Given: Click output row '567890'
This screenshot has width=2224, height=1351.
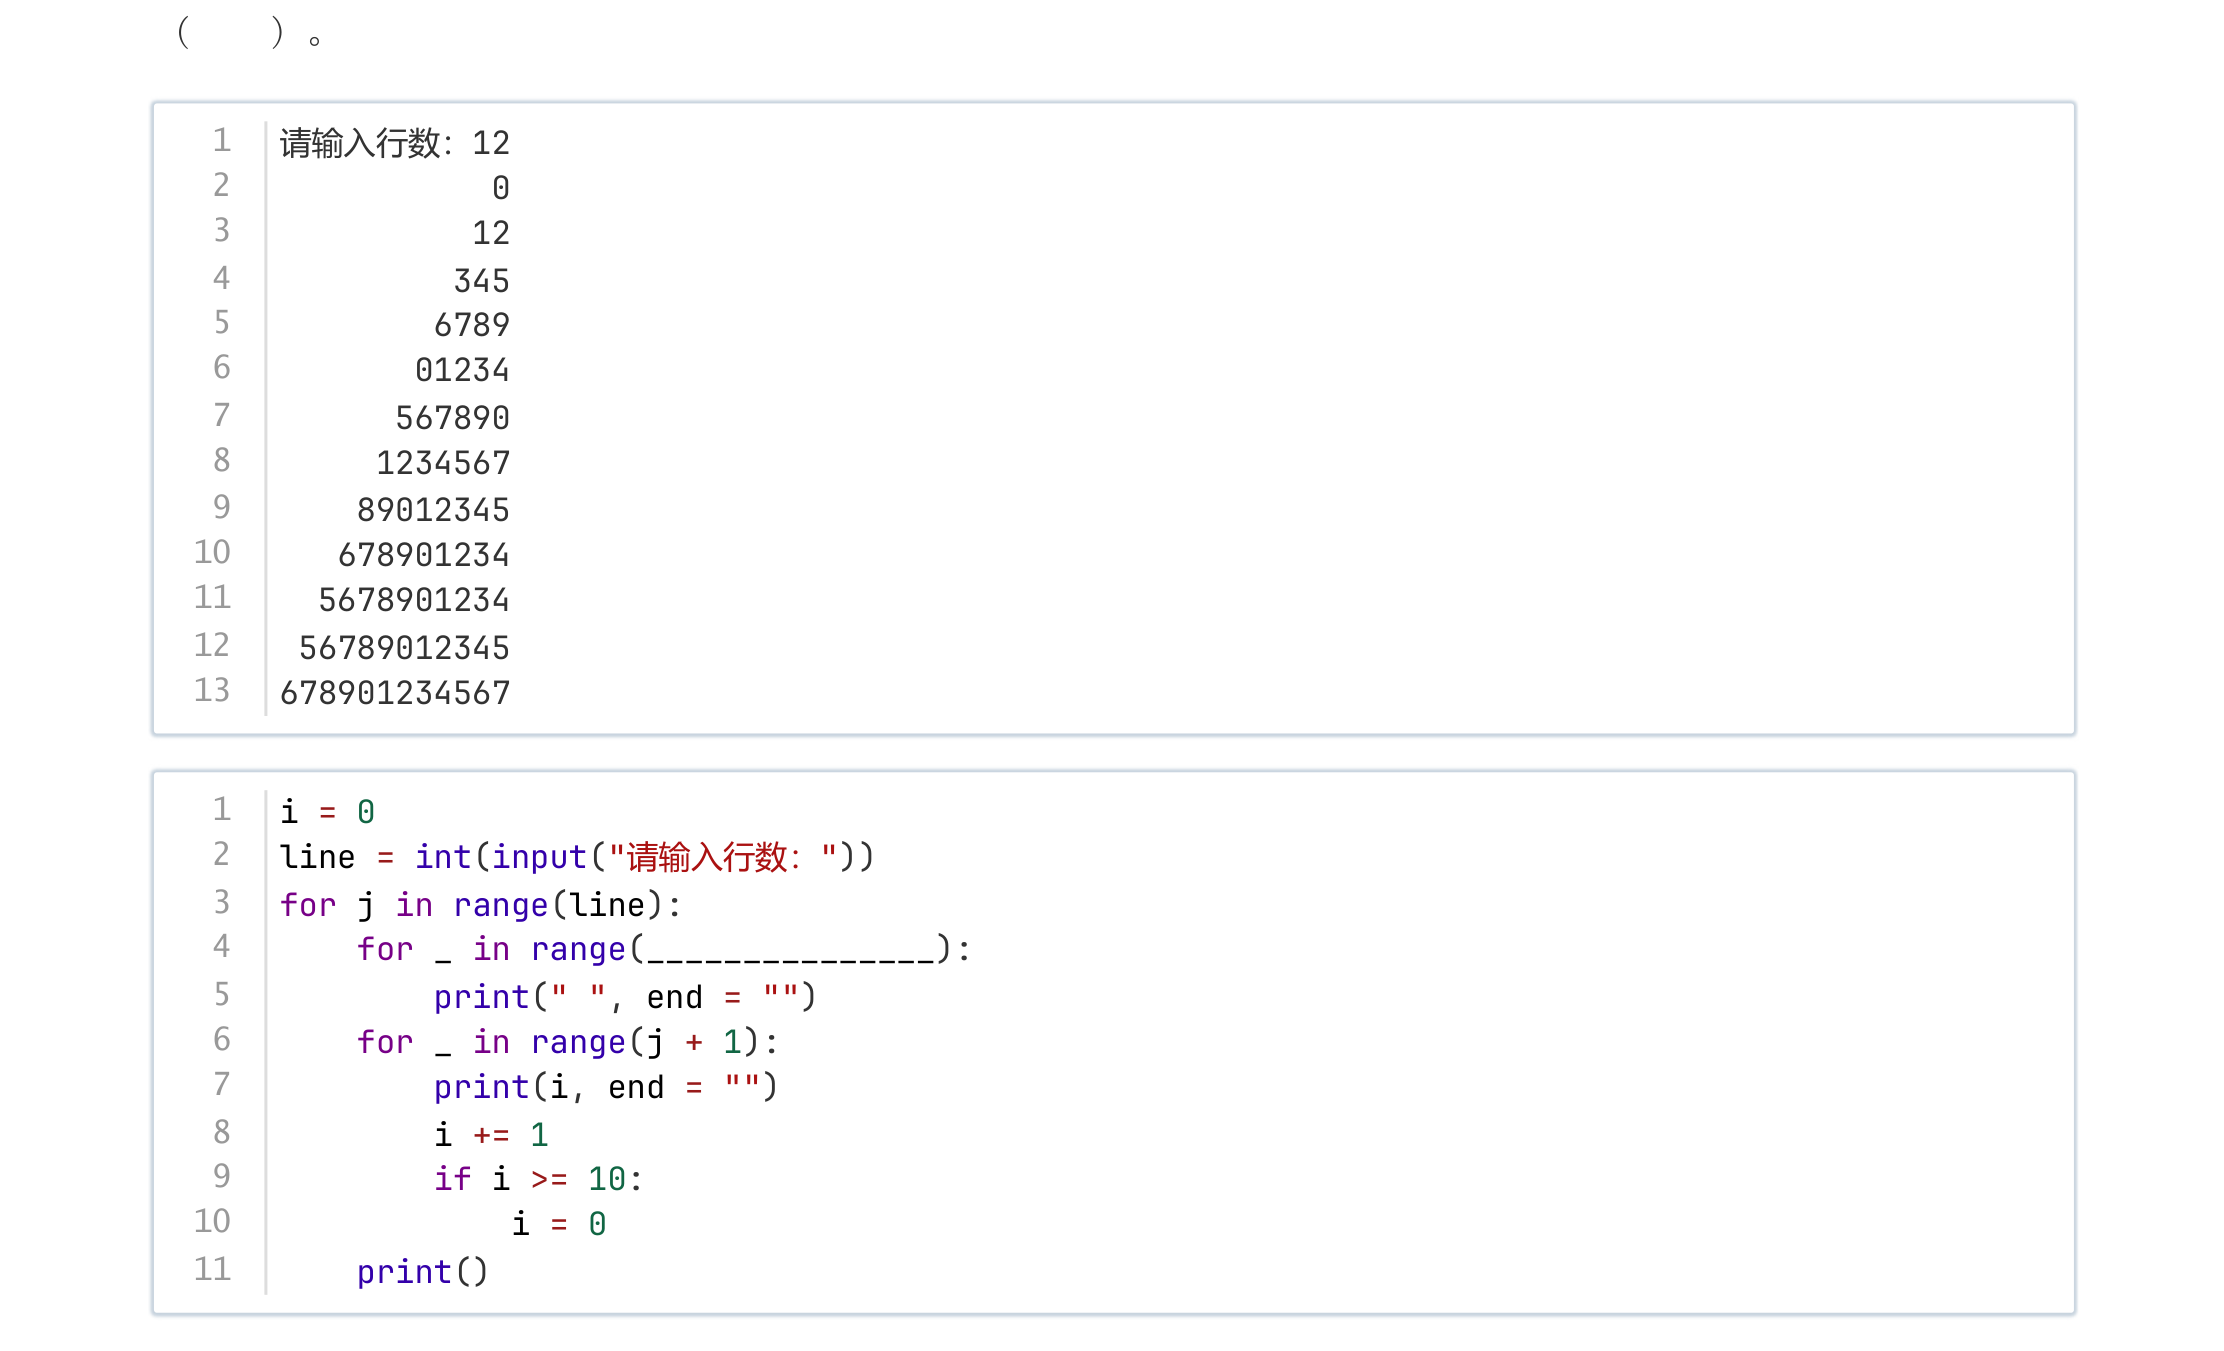Looking at the screenshot, I should coord(452,418).
